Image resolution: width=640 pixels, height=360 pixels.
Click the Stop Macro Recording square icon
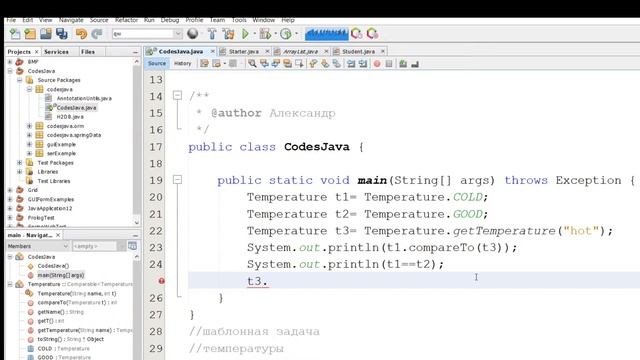(389, 64)
